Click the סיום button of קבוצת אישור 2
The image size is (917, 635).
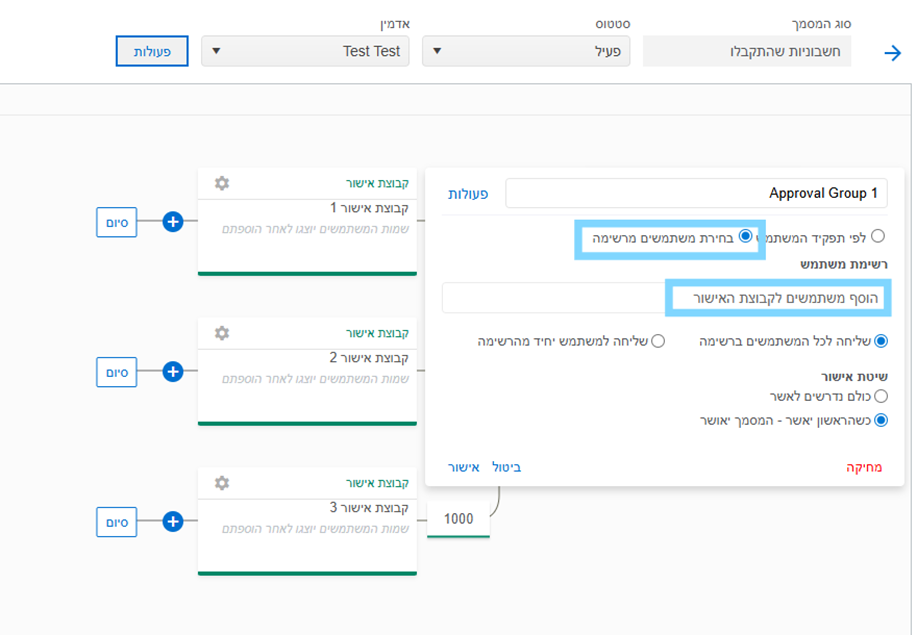(x=116, y=372)
